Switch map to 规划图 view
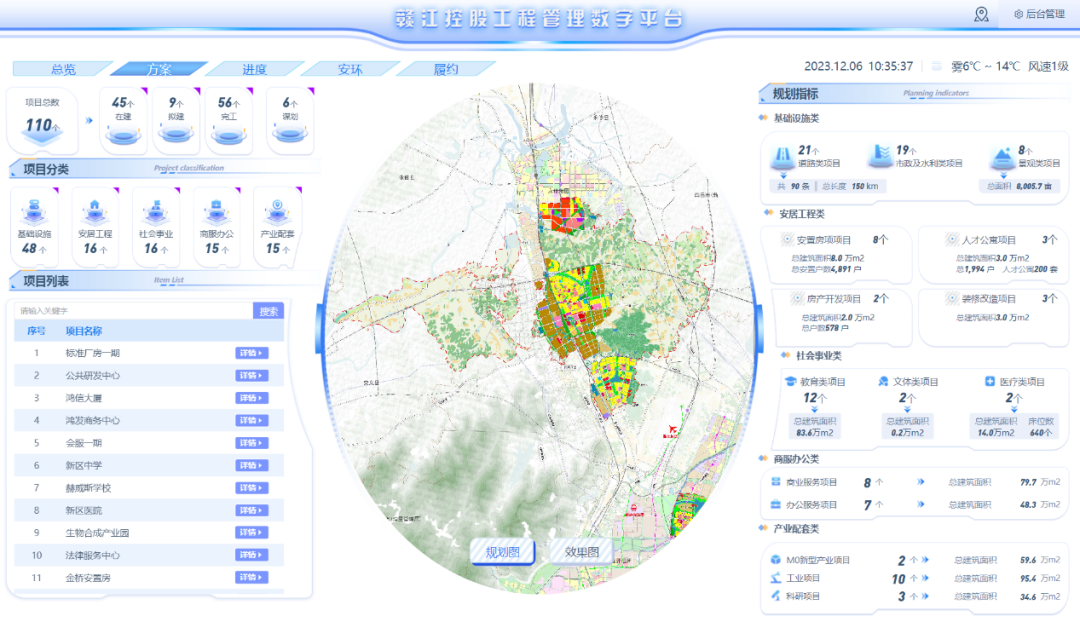Image resolution: width=1080 pixels, height=622 pixels. click(x=504, y=552)
